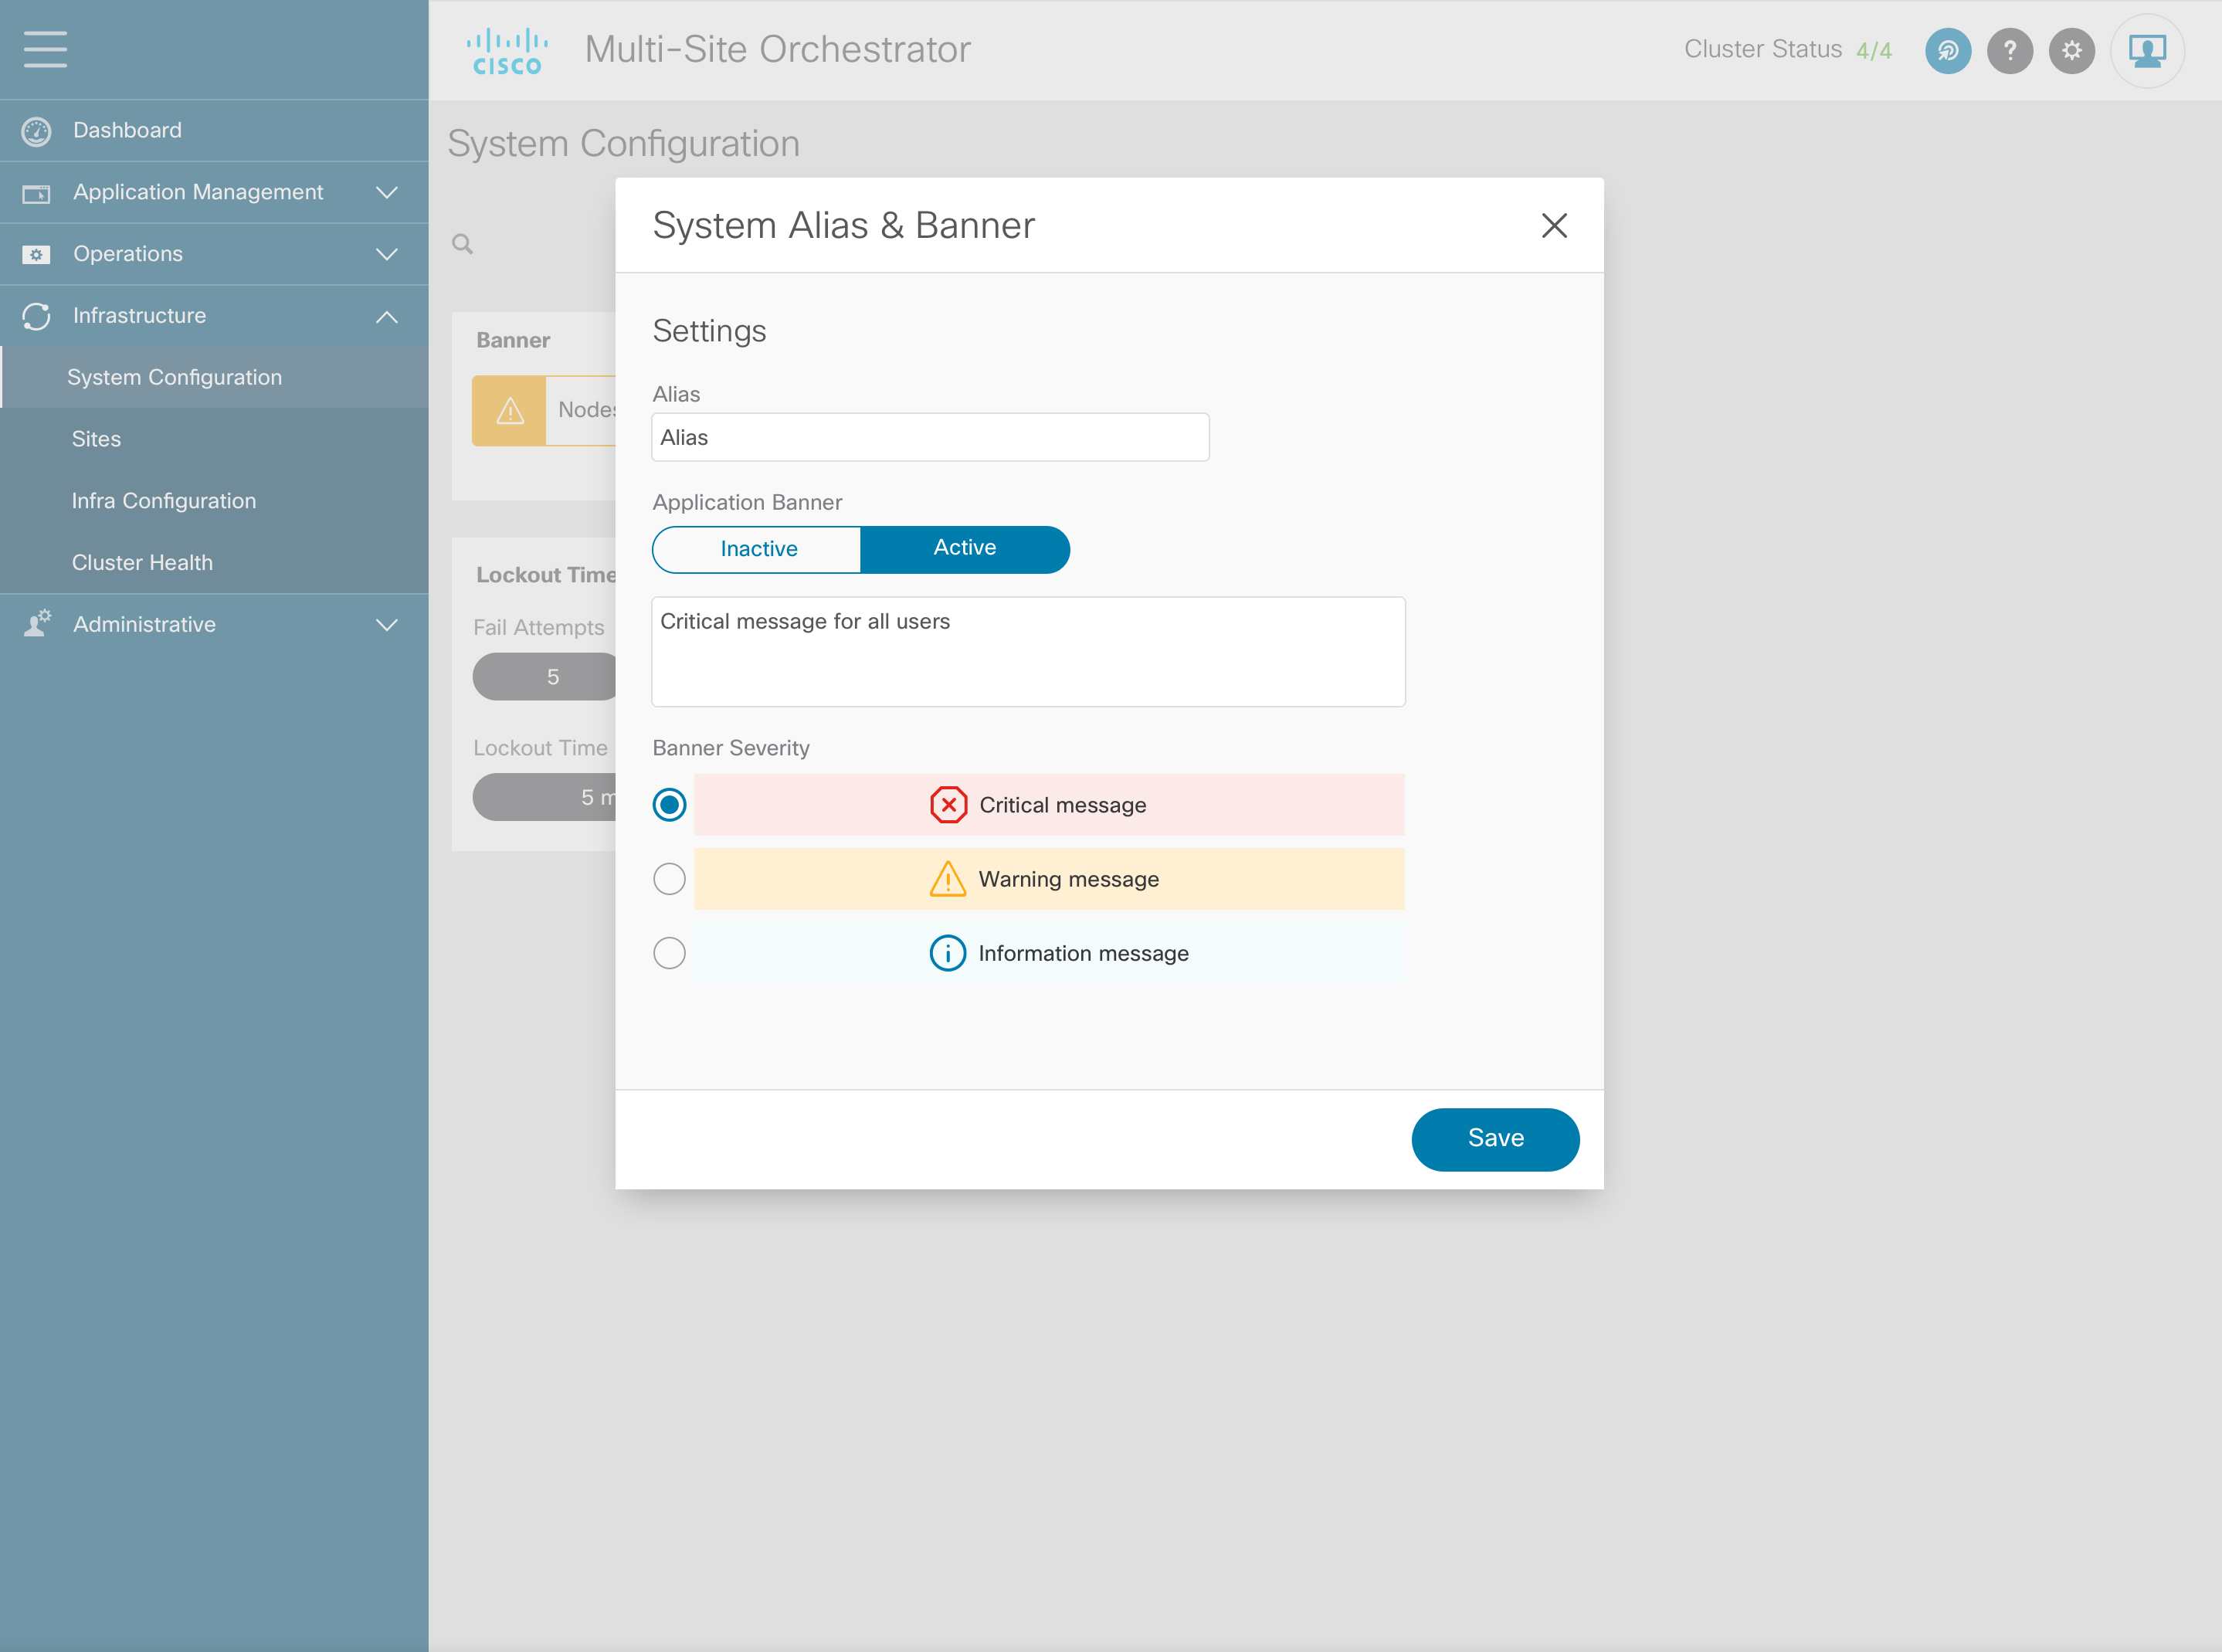The image size is (2222, 1652).
Task: Click the search magnifier icon
Action: 462,244
